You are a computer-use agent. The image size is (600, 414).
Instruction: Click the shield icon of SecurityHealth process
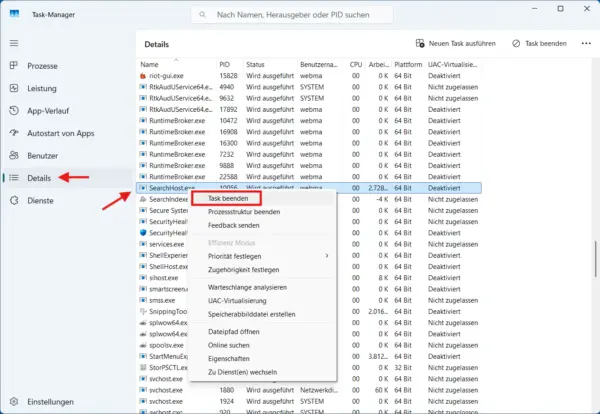(x=143, y=233)
